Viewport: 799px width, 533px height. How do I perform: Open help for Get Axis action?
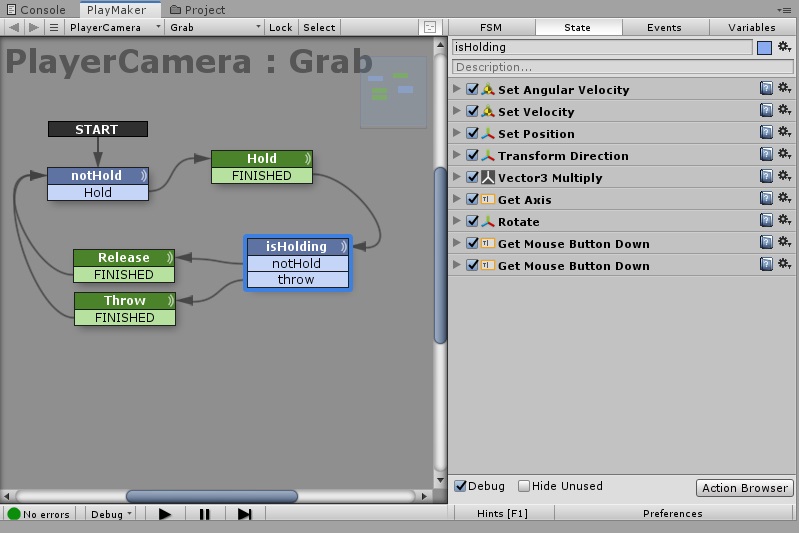[766, 198]
